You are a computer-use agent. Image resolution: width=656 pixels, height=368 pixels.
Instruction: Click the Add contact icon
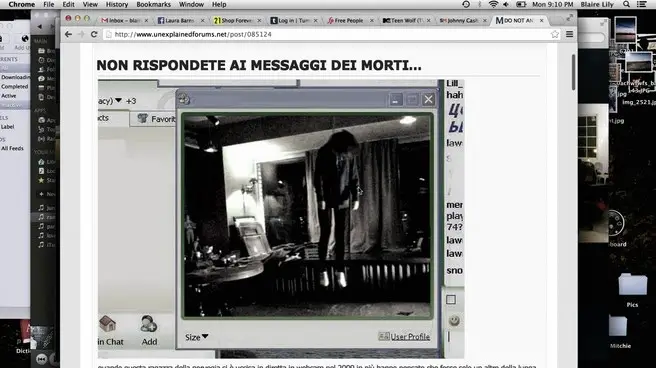click(149, 324)
